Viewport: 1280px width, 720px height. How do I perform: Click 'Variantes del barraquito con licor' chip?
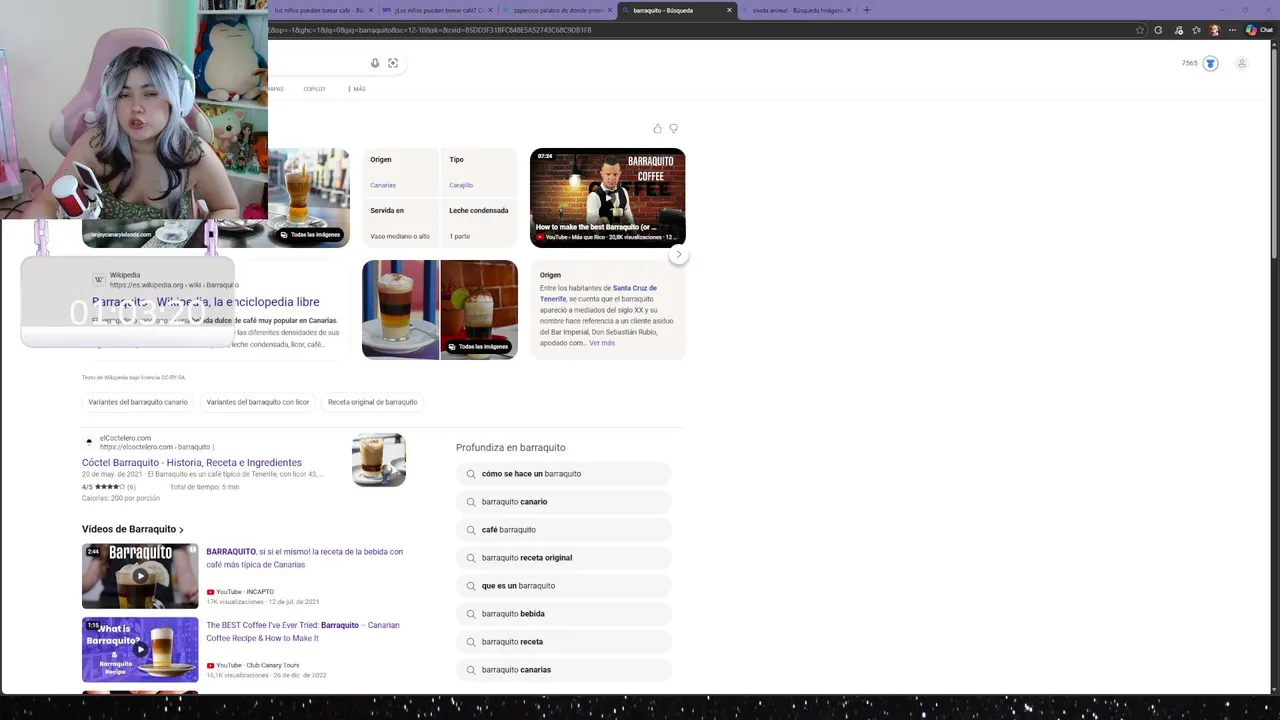point(258,402)
